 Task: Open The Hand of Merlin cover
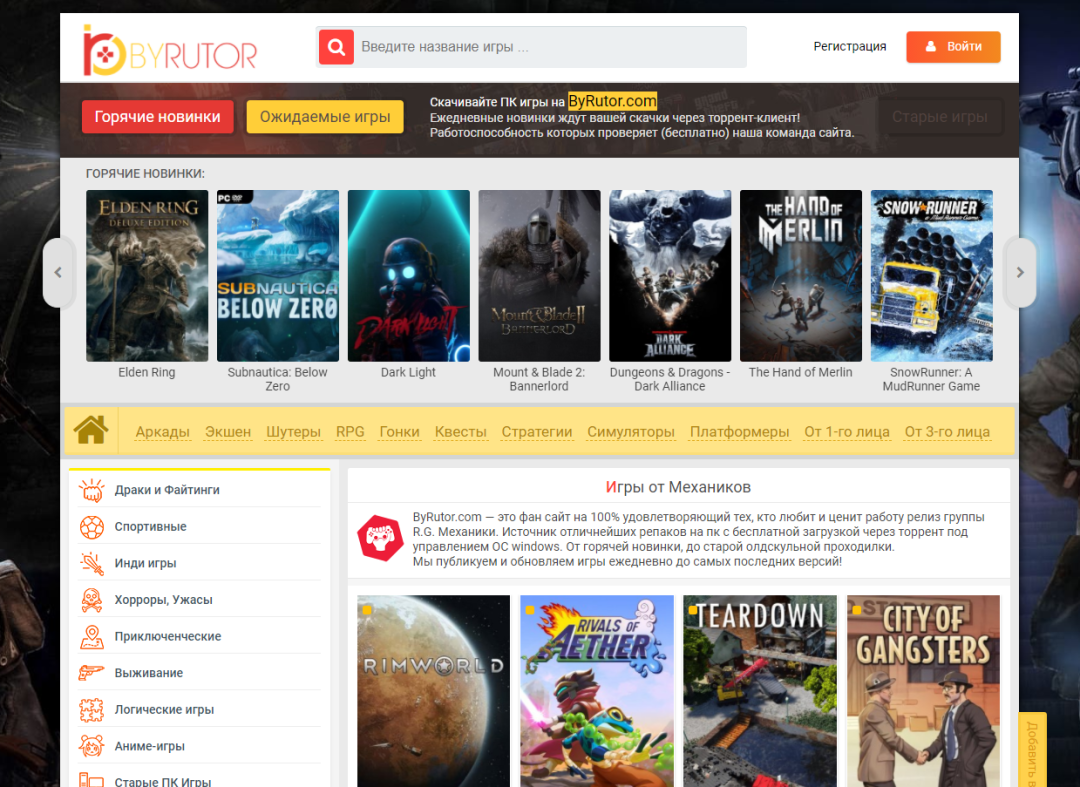(x=800, y=275)
